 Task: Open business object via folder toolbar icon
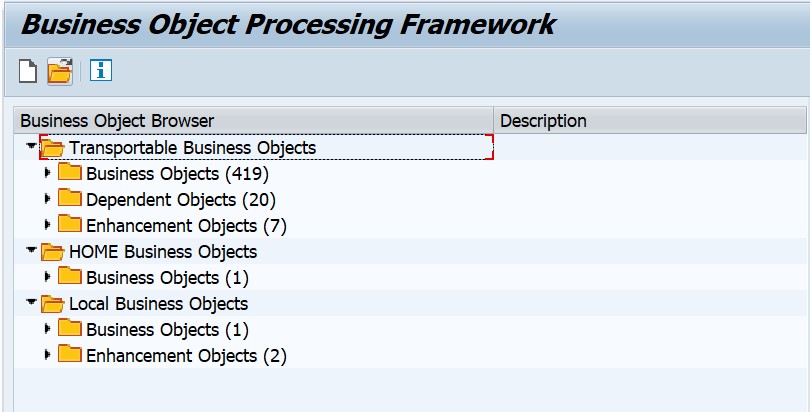tap(60, 71)
